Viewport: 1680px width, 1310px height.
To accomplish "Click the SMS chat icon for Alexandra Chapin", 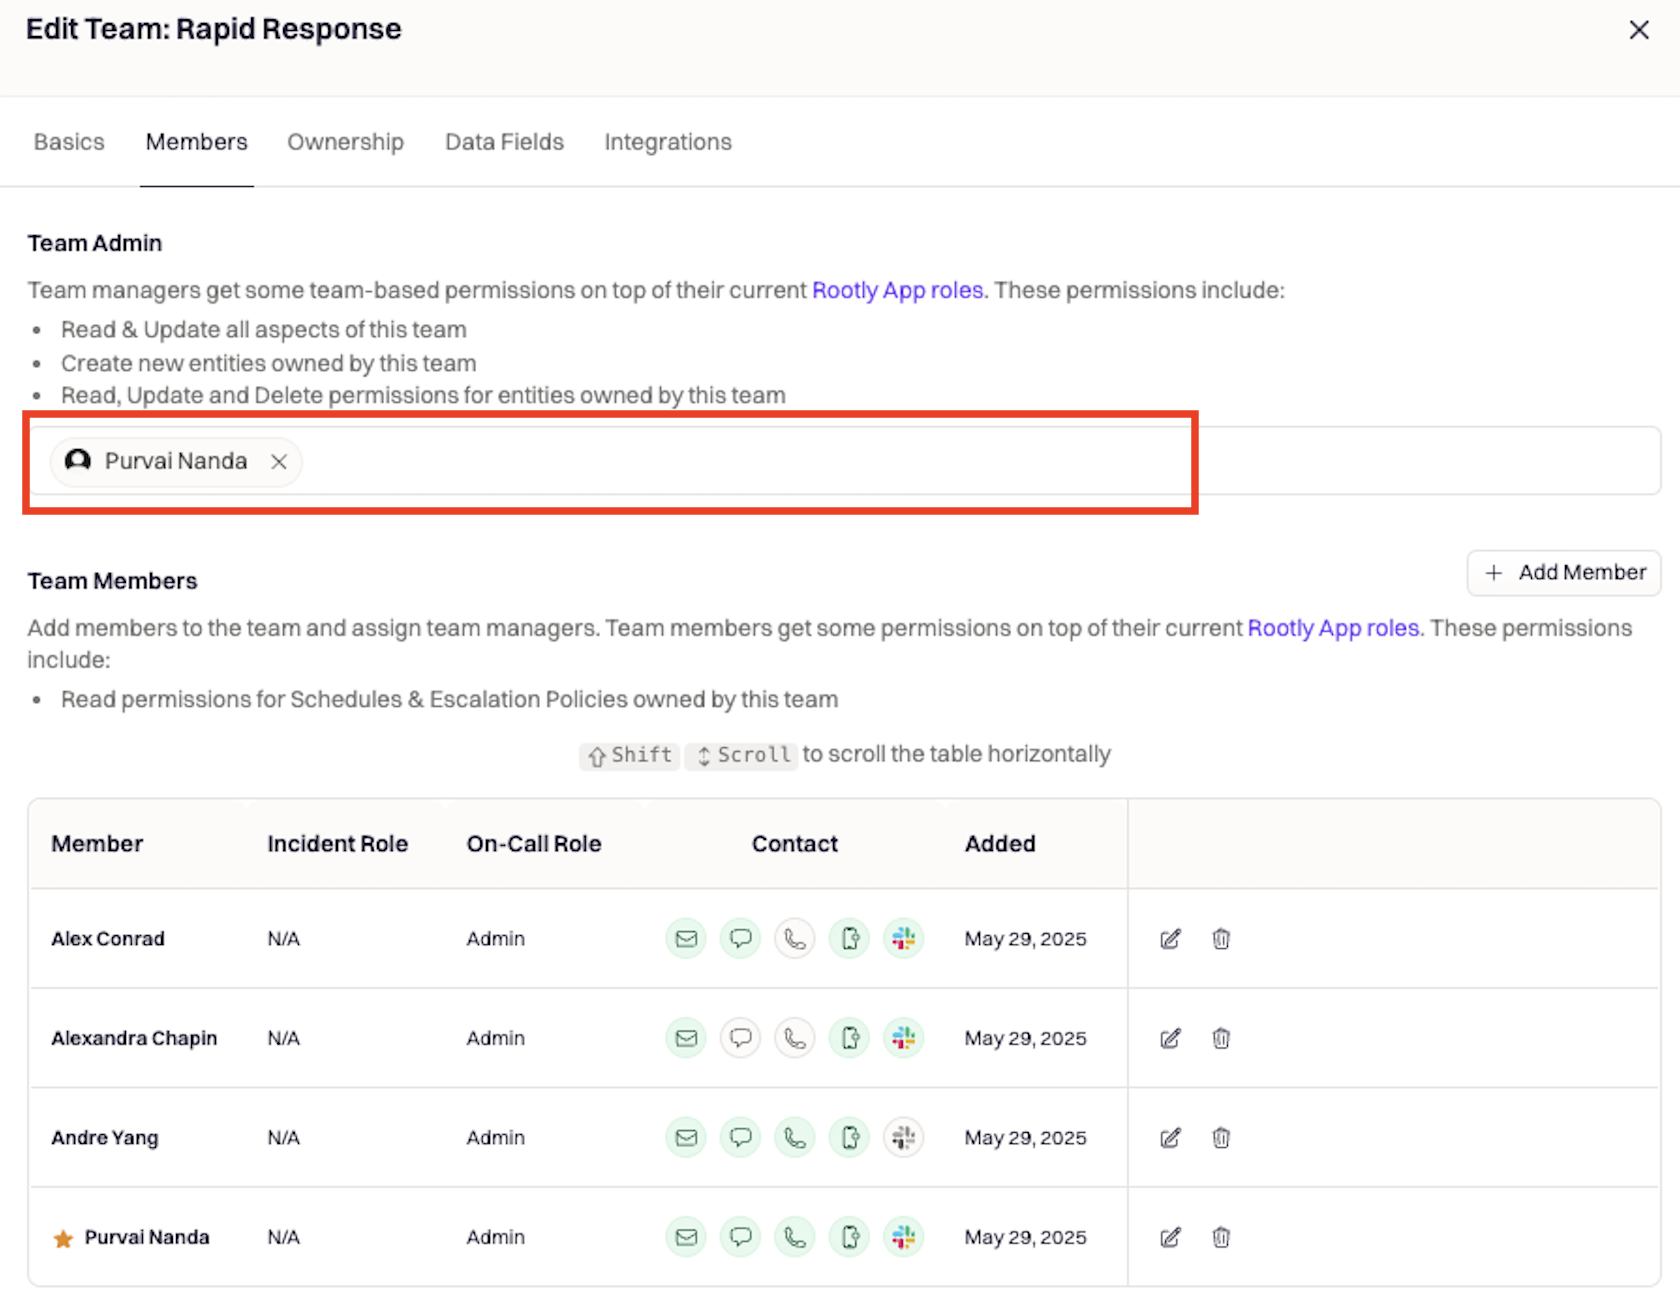I will pos(740,1038).
